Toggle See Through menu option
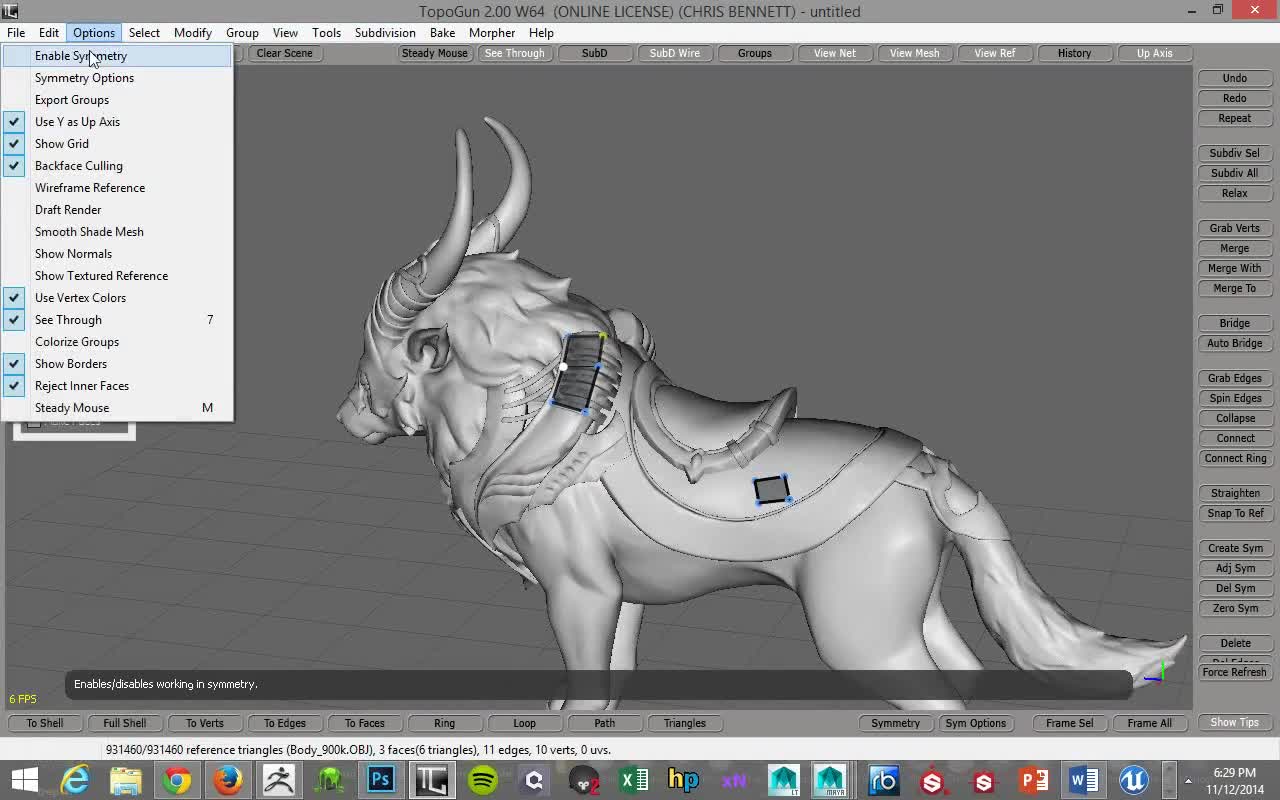 [x=118, y=320]
